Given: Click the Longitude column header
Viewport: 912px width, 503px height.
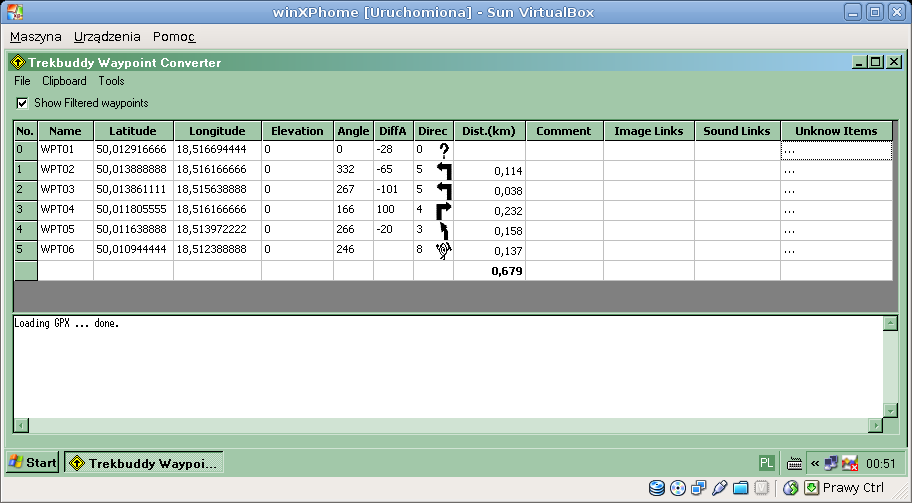Looking at the screenshot, I should (218, 131).
